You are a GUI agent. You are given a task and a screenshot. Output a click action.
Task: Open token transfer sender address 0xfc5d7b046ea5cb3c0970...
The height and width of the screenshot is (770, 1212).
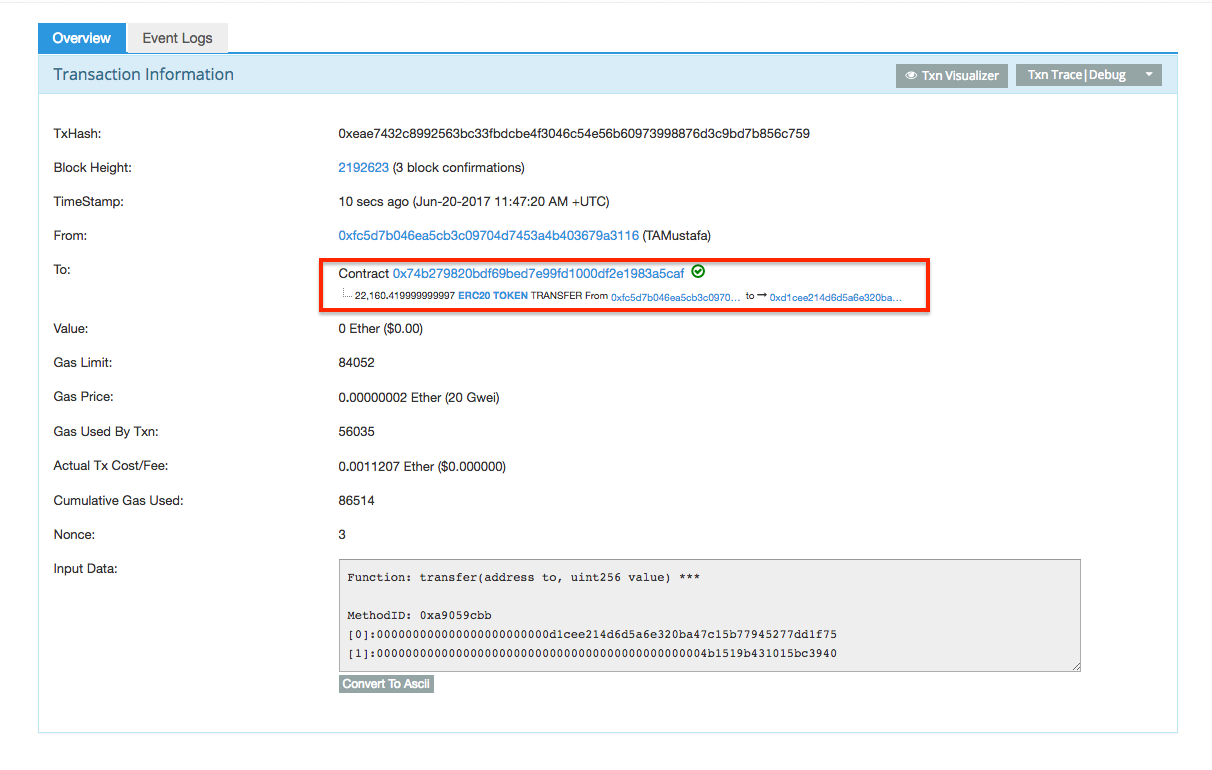tap(676, 297)
